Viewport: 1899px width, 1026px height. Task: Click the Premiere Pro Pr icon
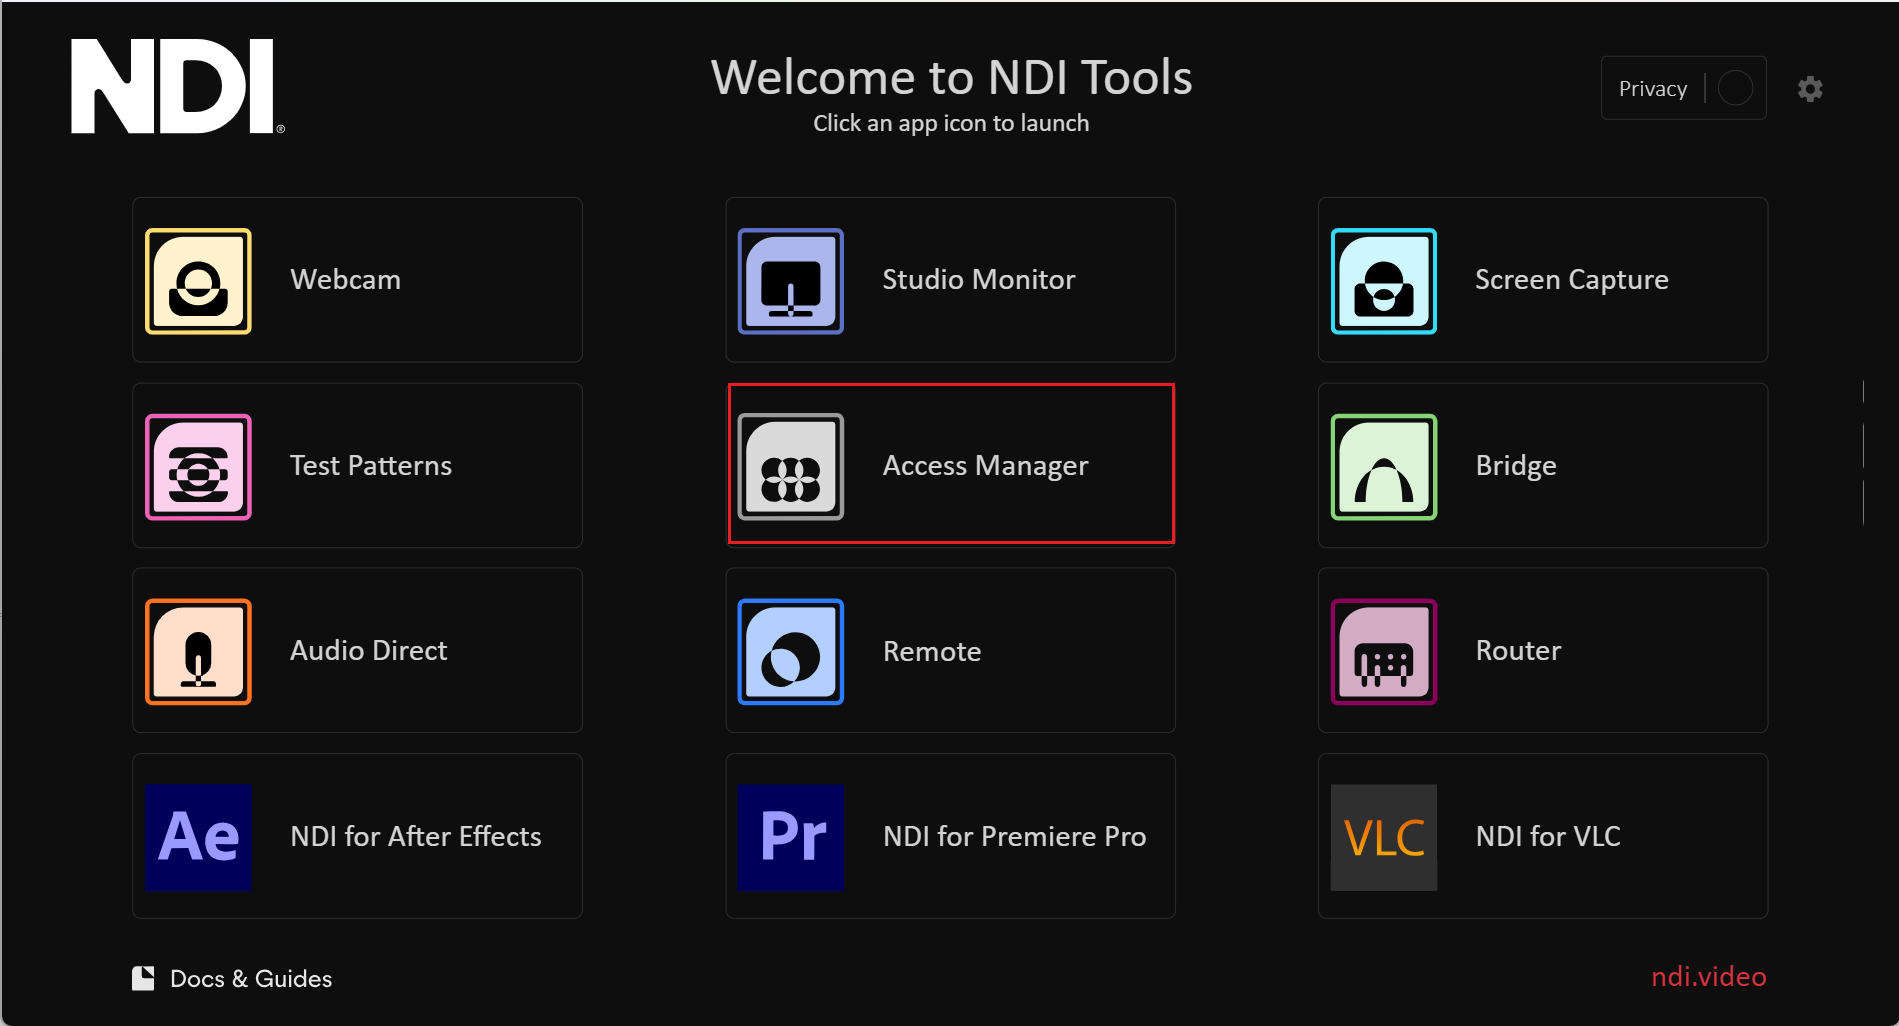tap(790, 837)
